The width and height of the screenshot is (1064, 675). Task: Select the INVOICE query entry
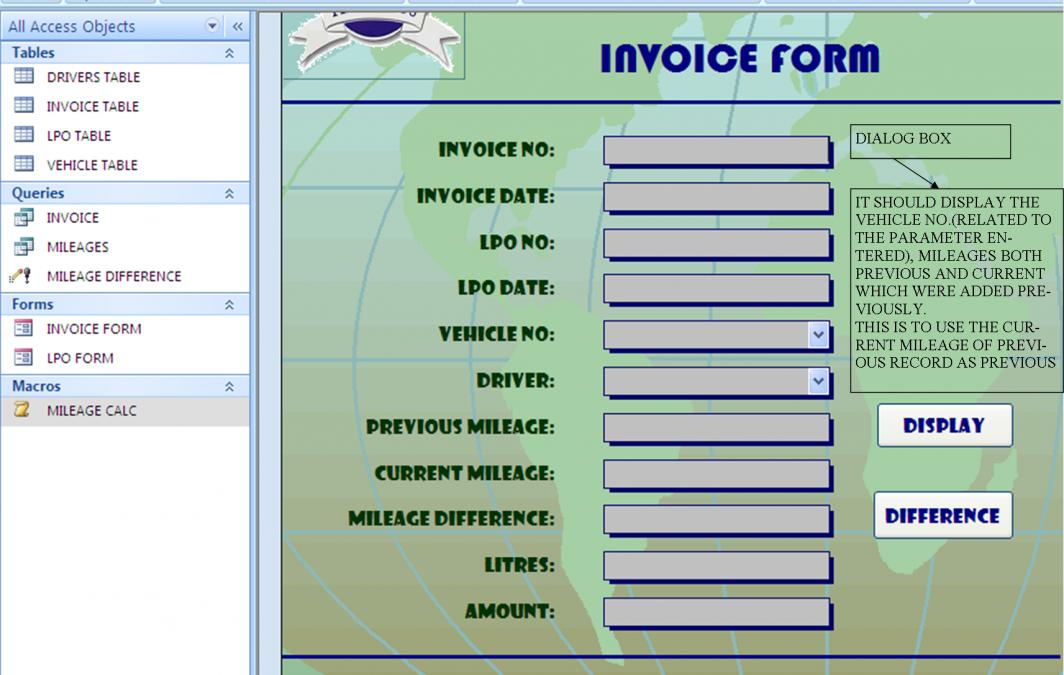pyautogui.click(x=125, y=217)
